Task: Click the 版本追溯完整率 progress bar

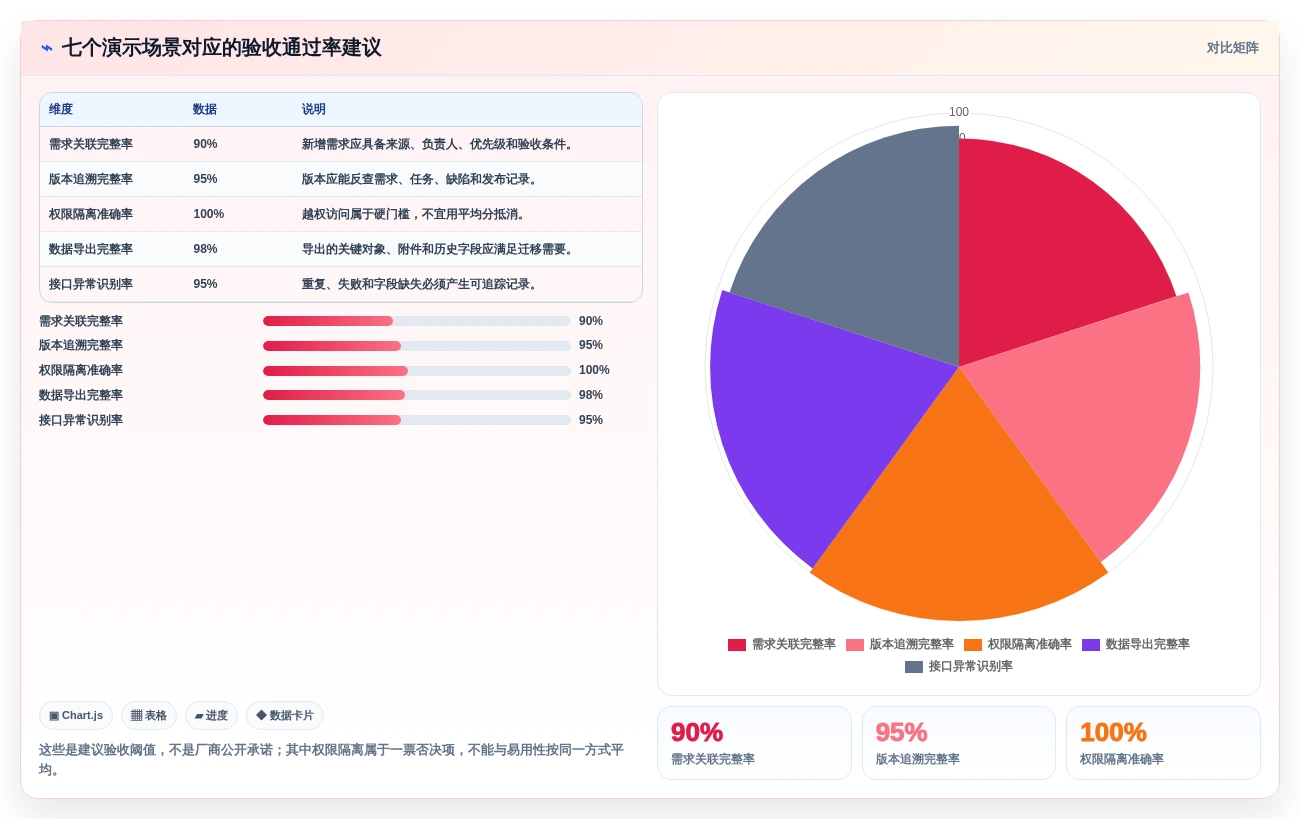Action: coord(417,346)
